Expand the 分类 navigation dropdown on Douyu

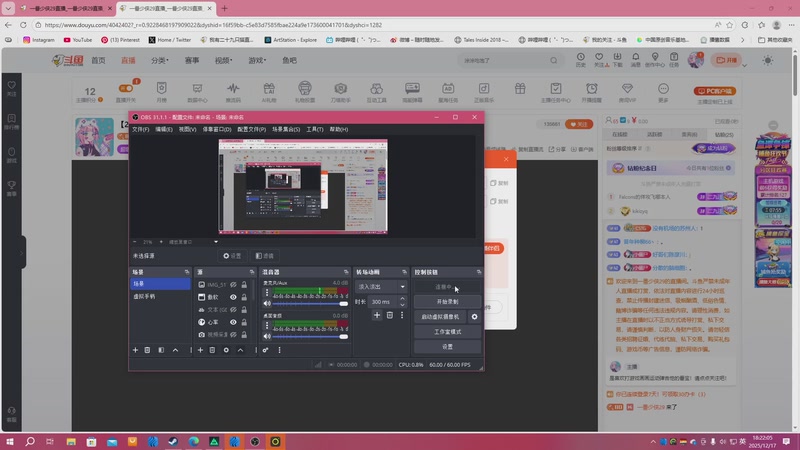point(159,61)
